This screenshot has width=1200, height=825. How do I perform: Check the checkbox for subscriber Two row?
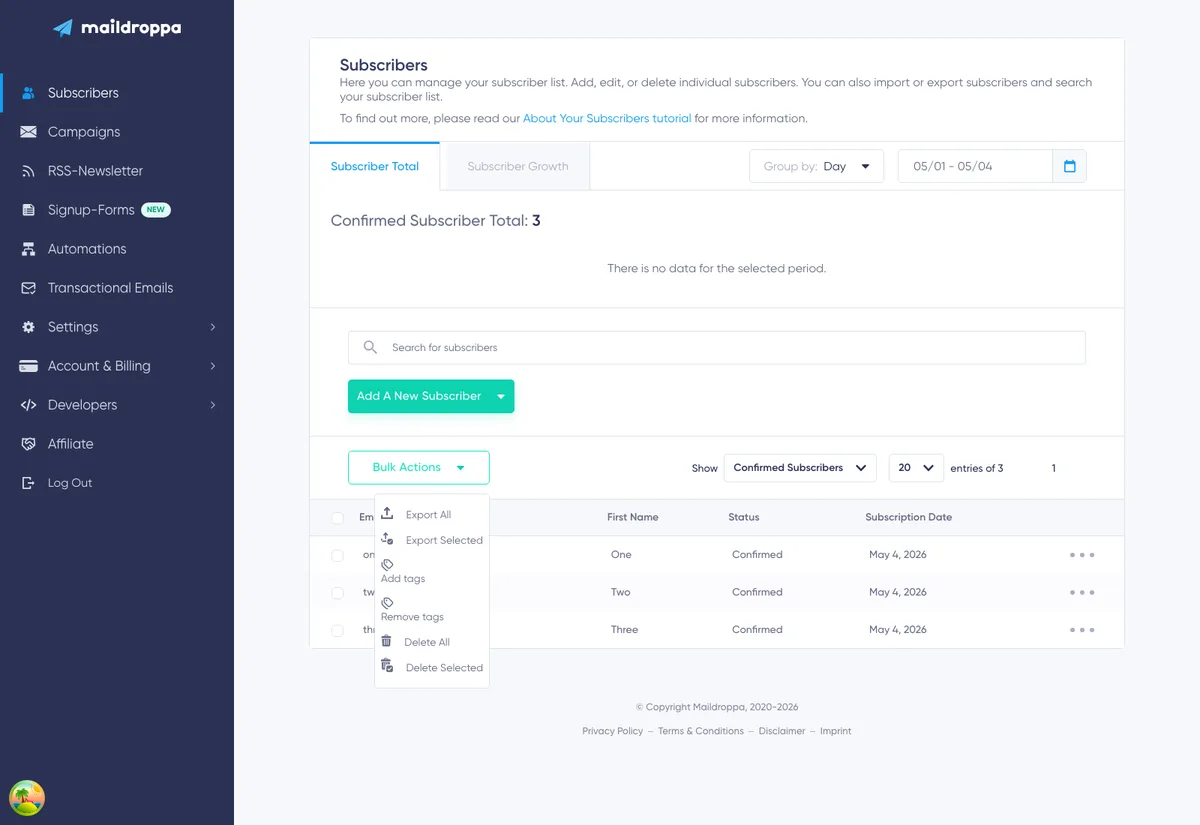(x=338, y=593)
